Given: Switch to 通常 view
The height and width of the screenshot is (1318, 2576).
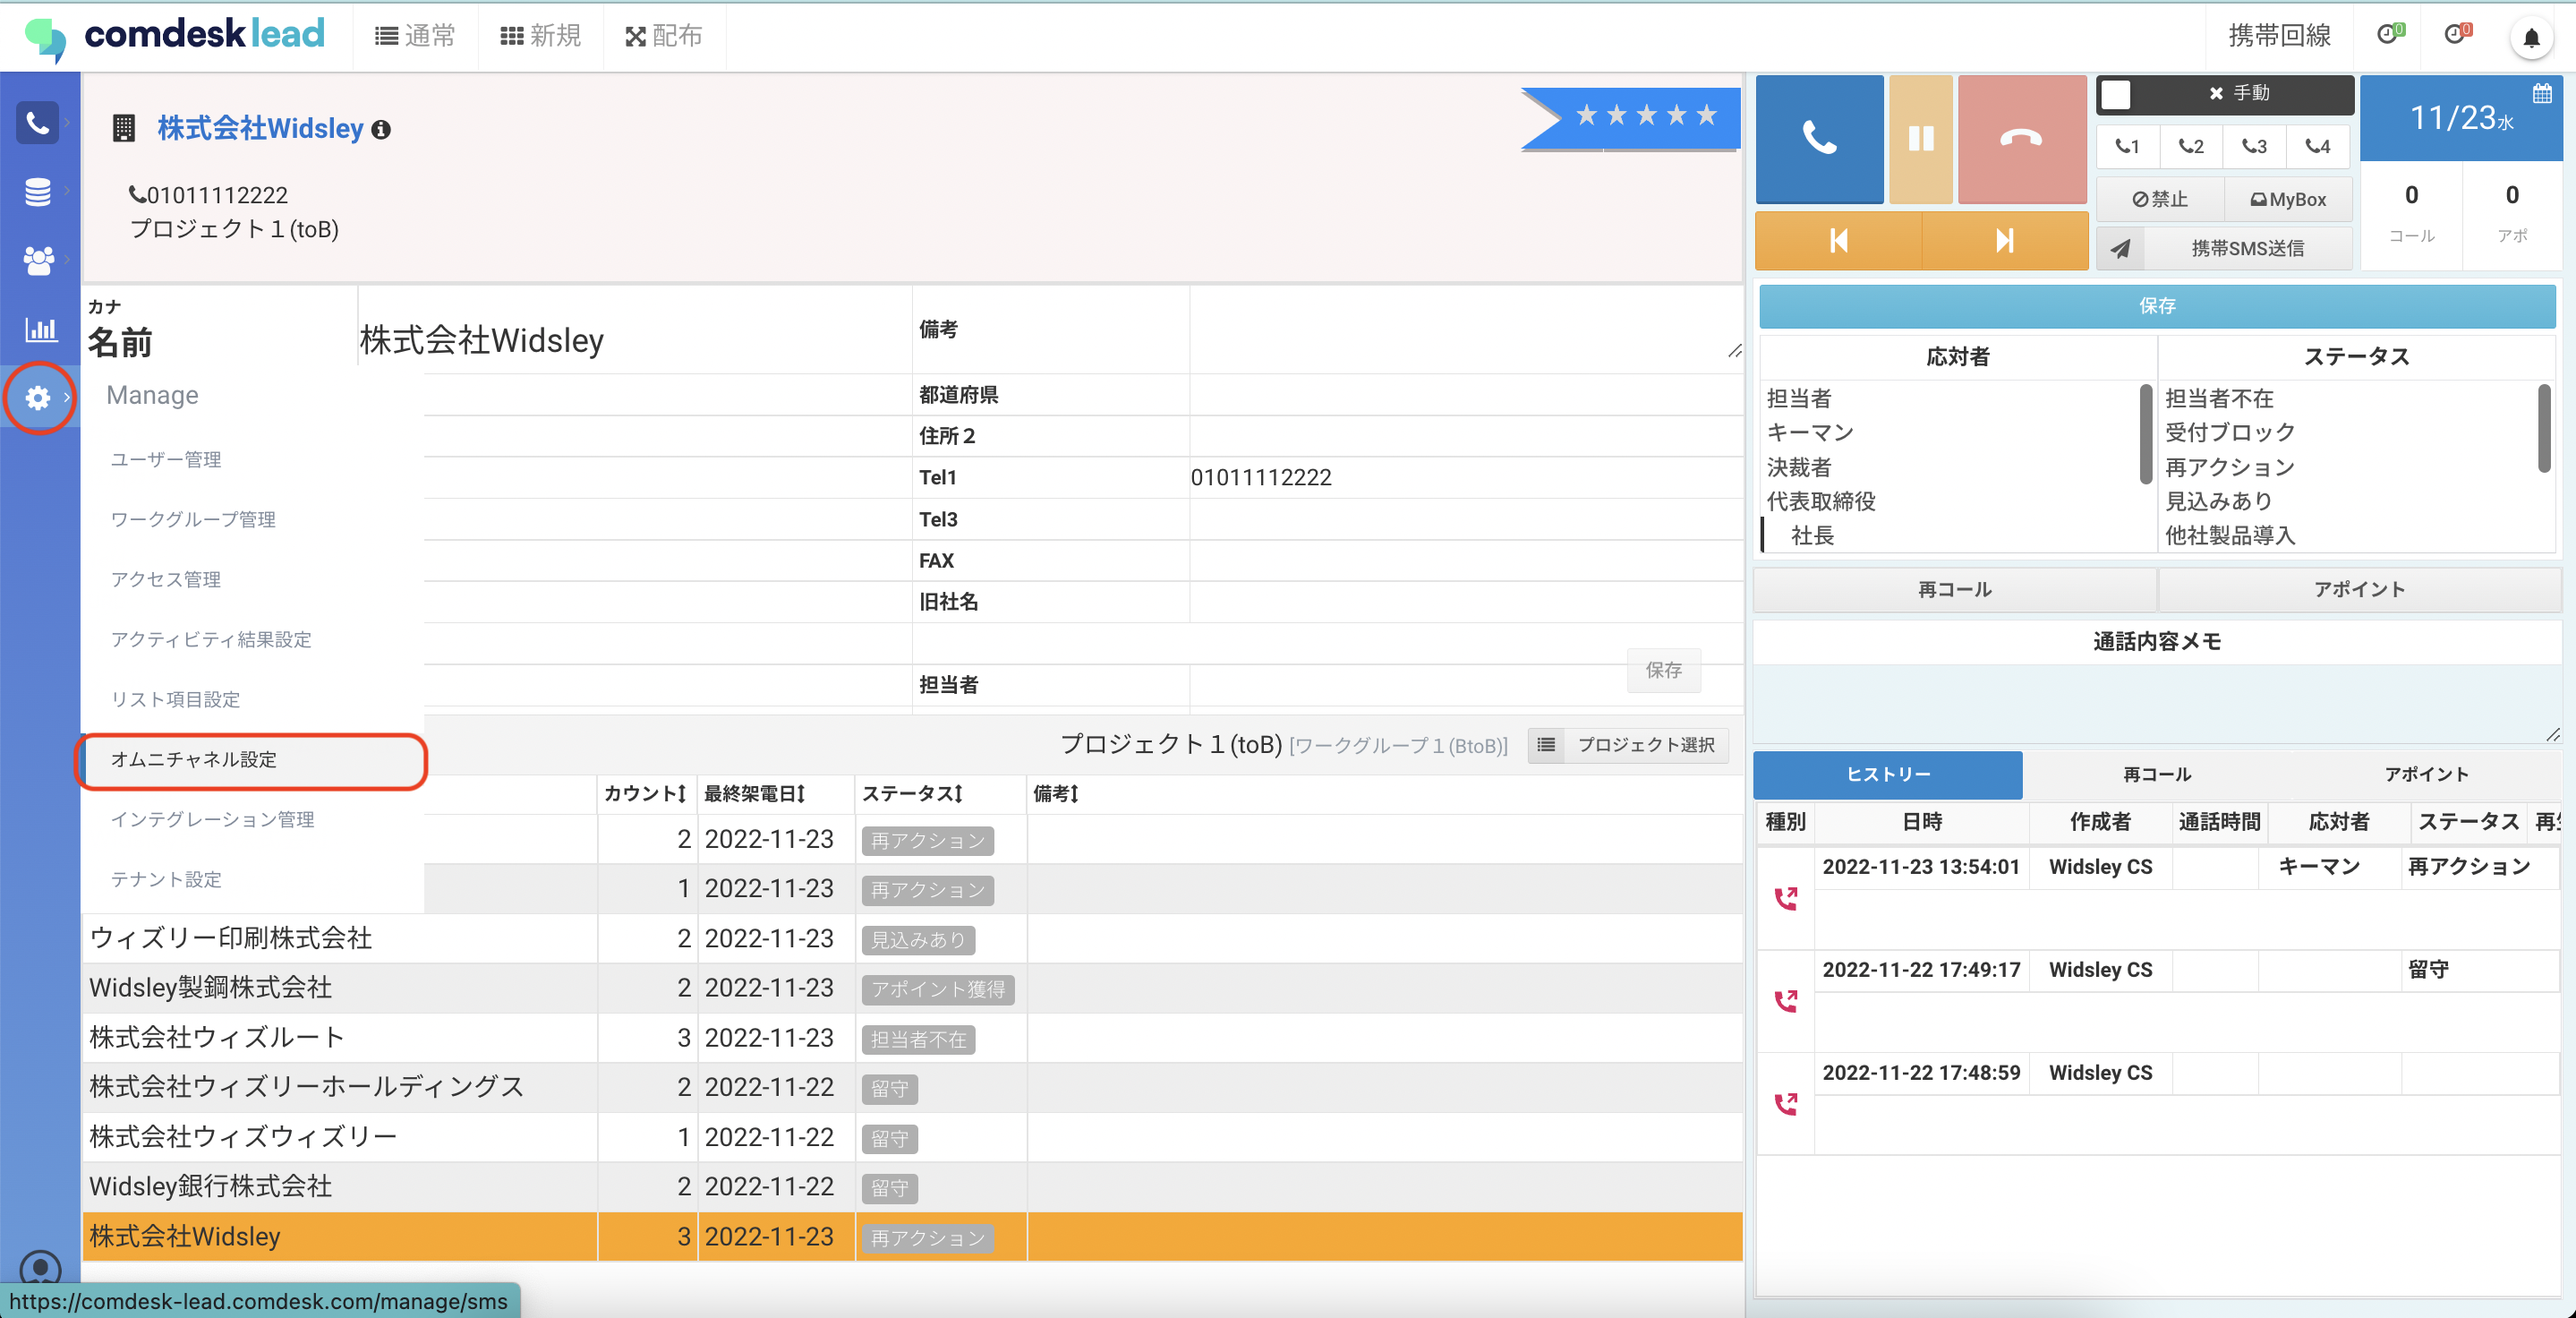Looking at the screenshot, I should [x=415, y=36].
